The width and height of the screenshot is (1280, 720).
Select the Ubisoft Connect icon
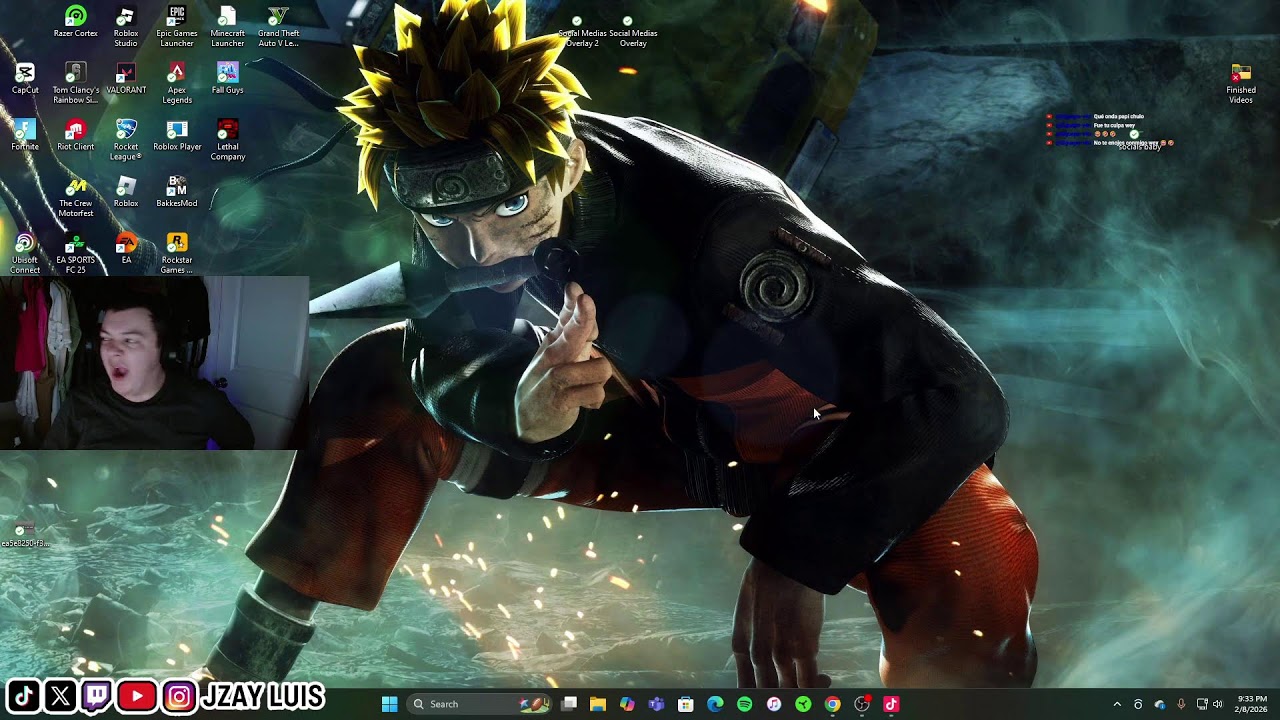25,254
